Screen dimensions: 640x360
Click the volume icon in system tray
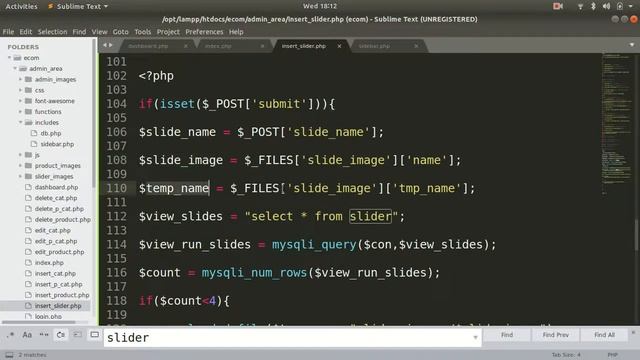(607, 6)
